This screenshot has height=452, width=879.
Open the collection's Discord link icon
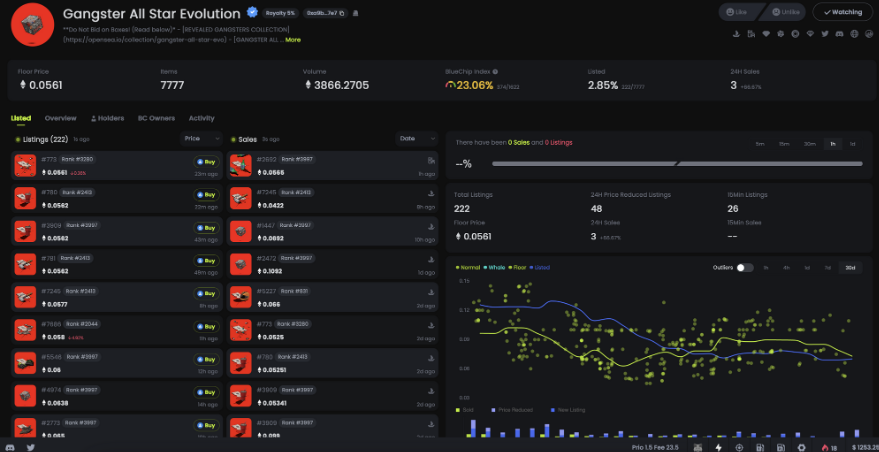click(x=839, y=34)
